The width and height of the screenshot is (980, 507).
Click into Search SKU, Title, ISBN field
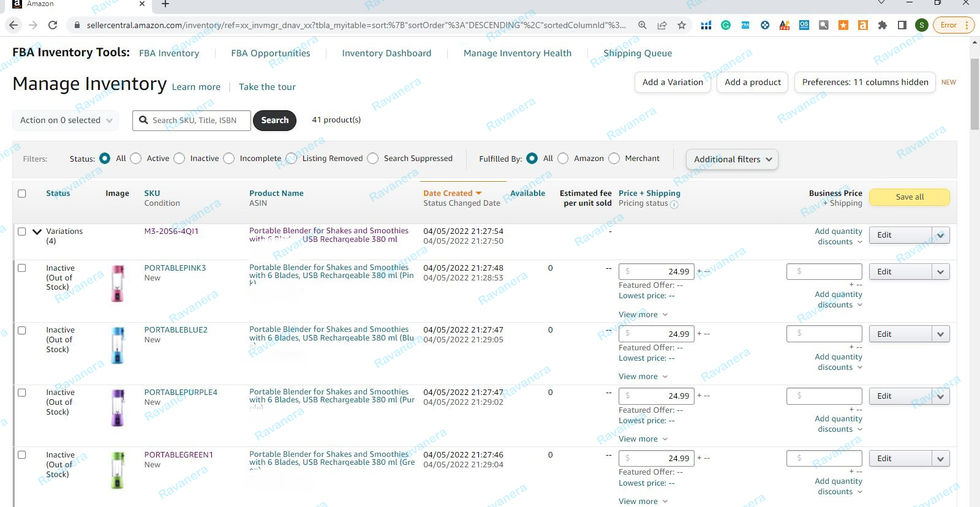191,121
